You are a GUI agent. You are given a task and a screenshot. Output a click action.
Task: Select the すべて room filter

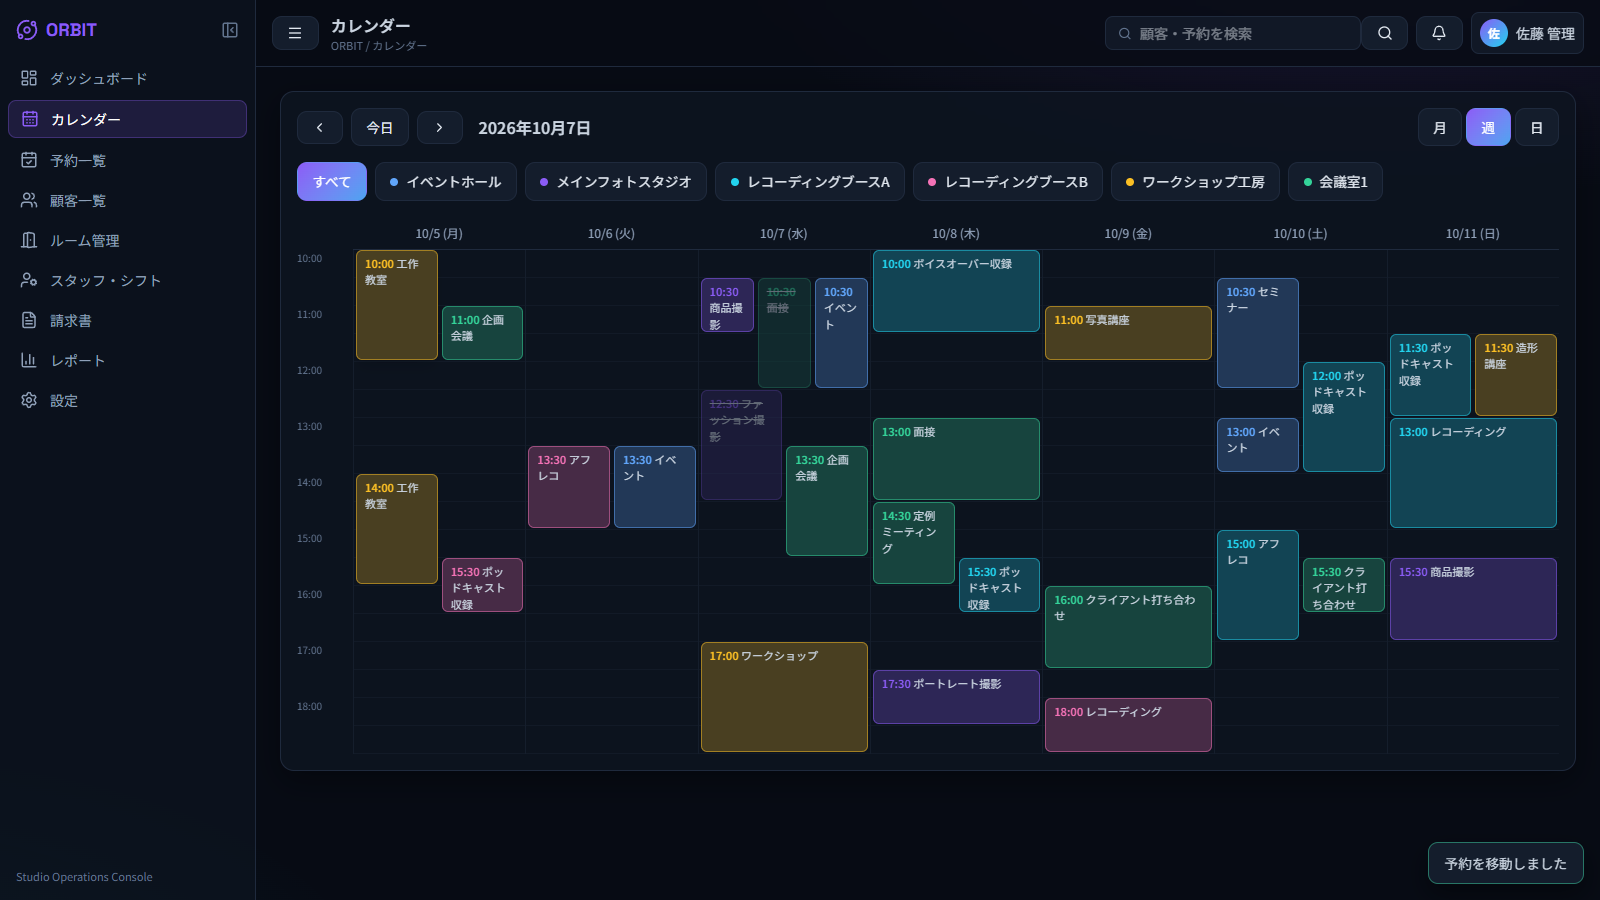pyautogui.click(x=332, y=182)
